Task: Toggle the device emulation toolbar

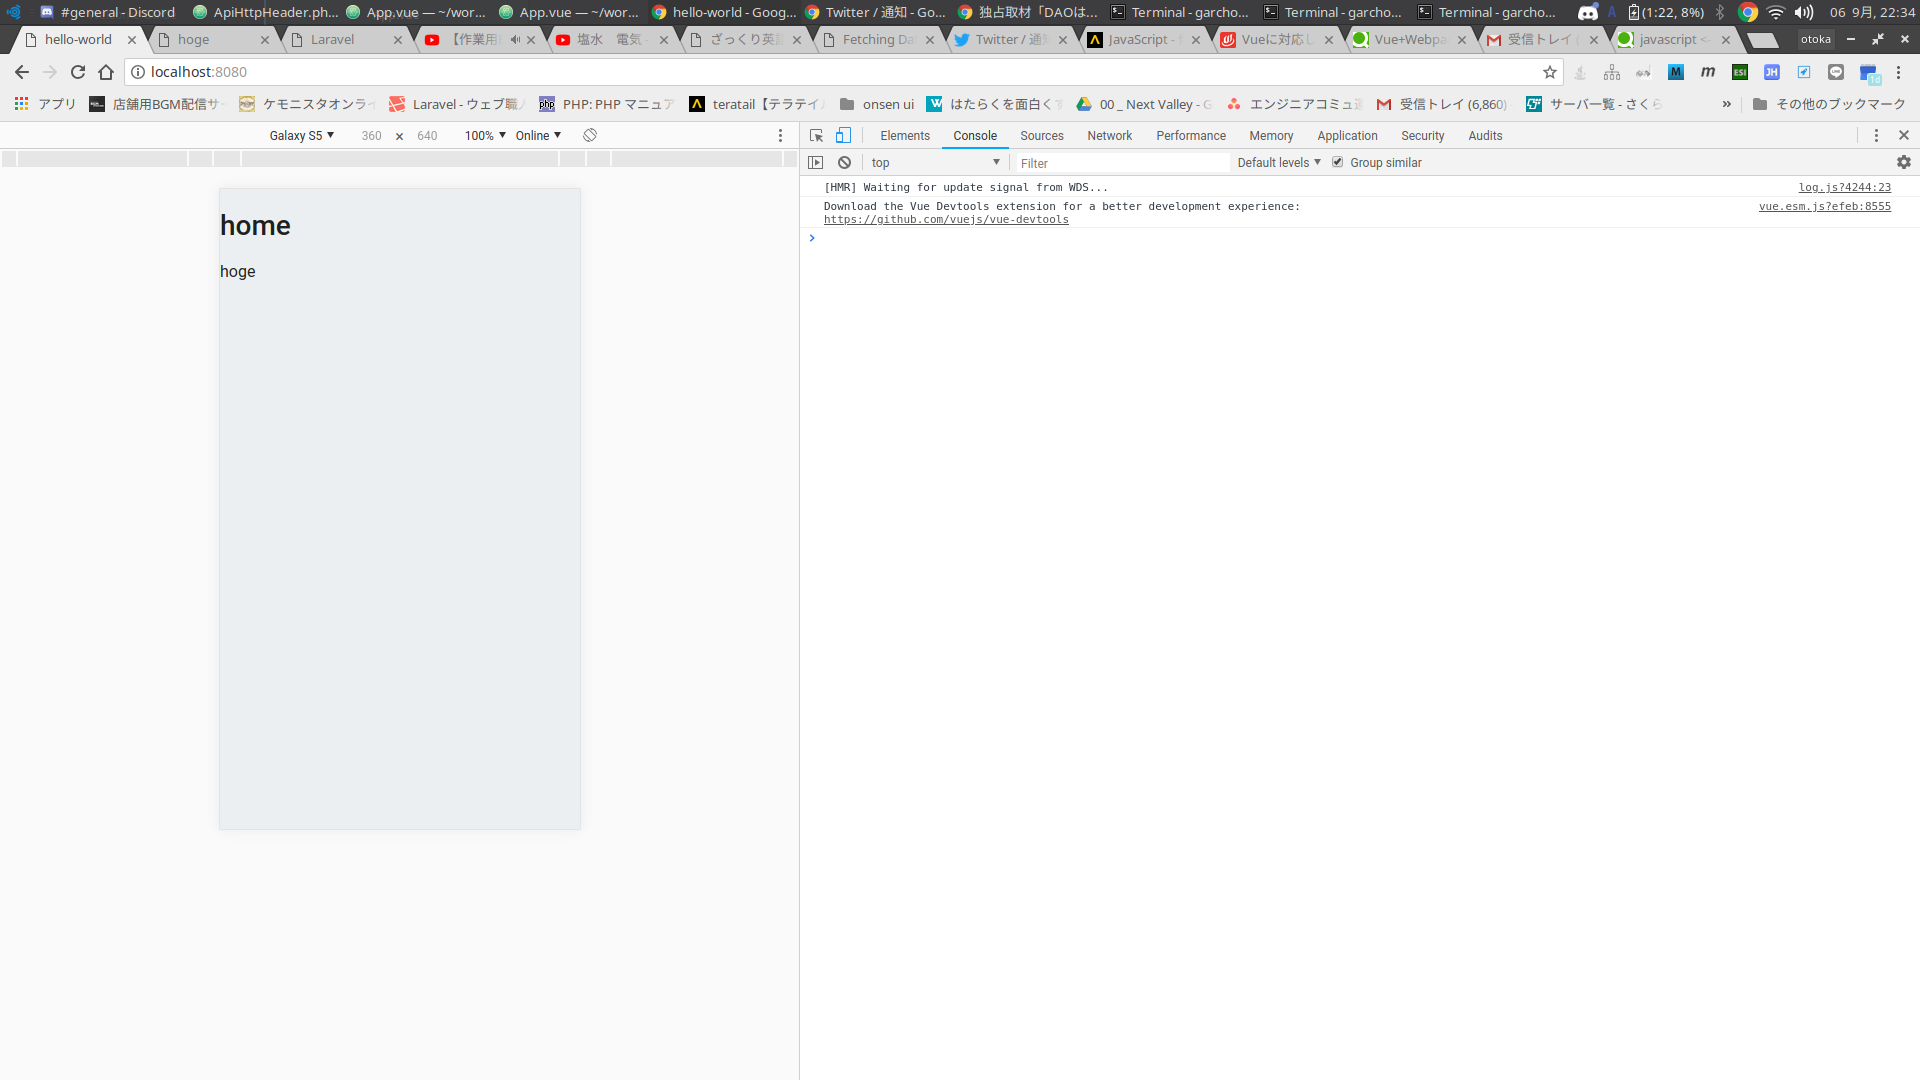Action: (844, 135)
